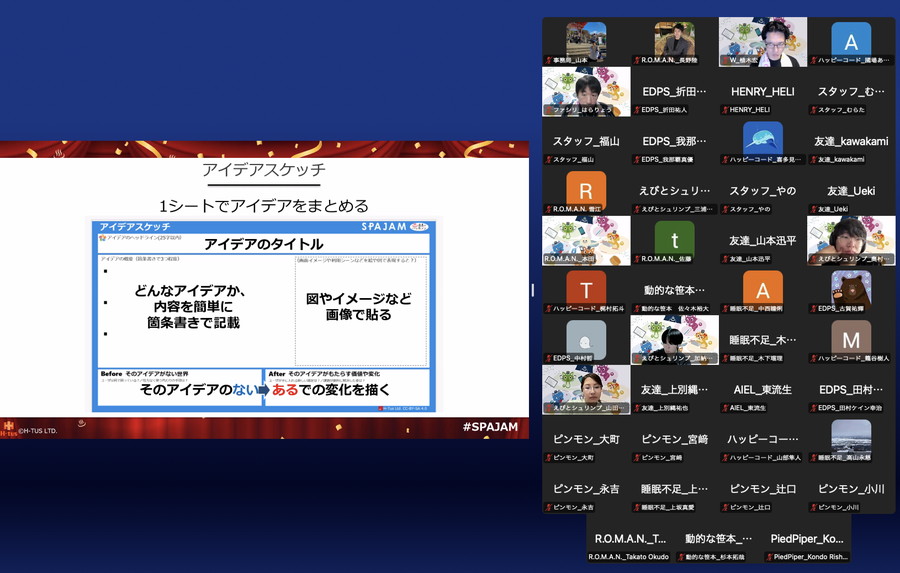Select the narwhal avatar icon
The width and height of the screenshot is (900, 573).
pyautogui.click(x=763, y=138)
